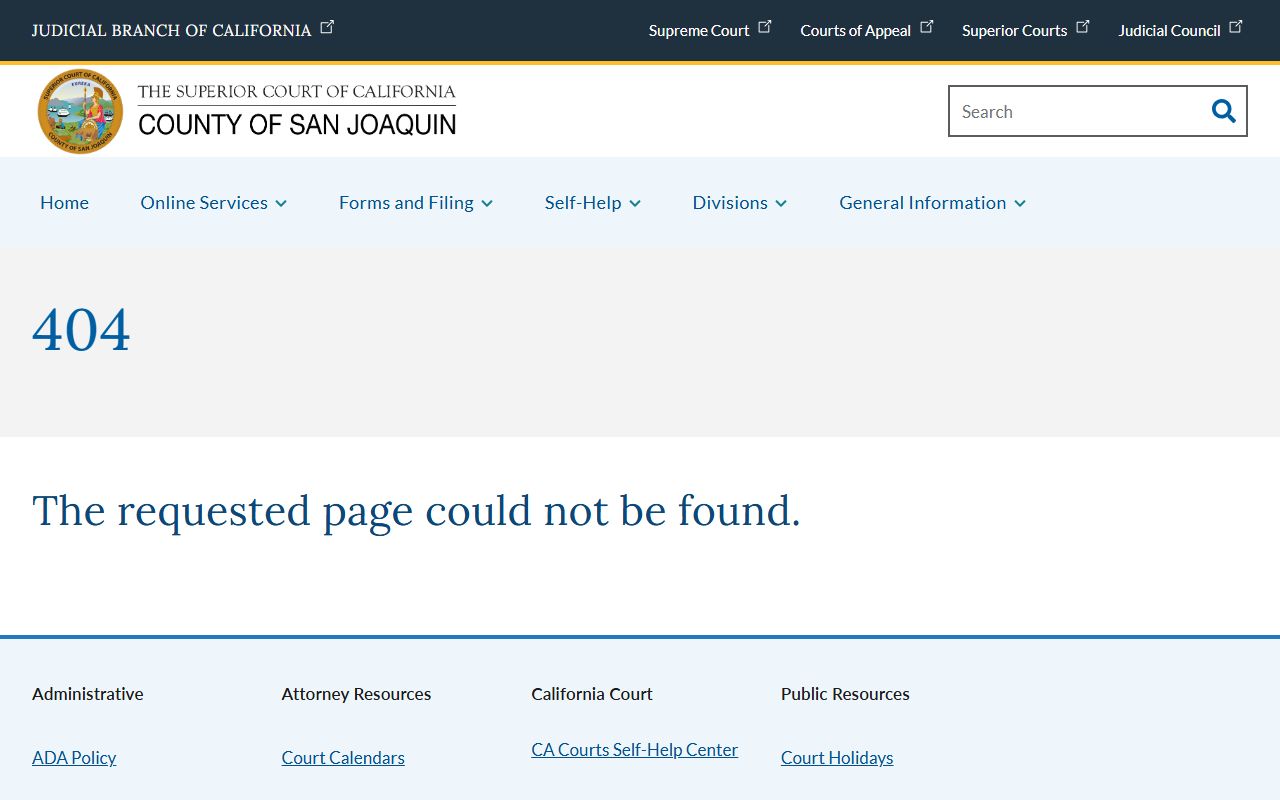Click the magnifying glass search icon
This screenshot has width=1280, height=800.
pos(1223,111)
